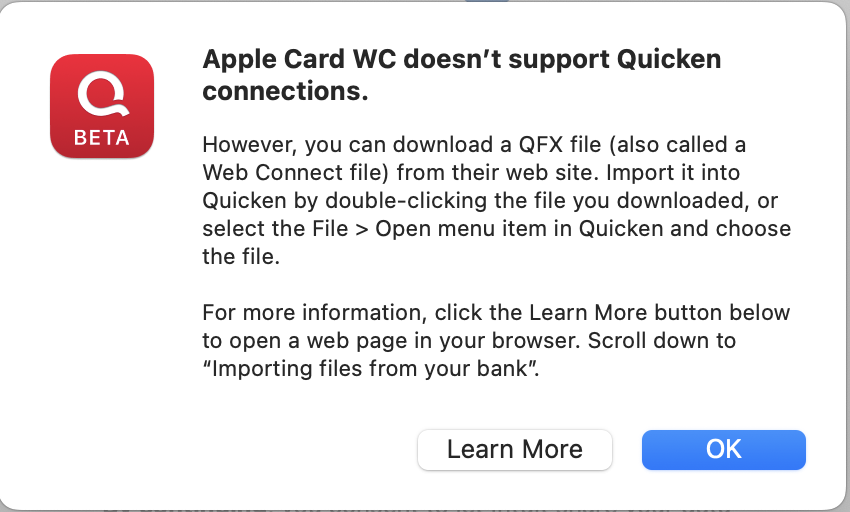Click "Learn More button below" in paragraph

tap(659, 313)
